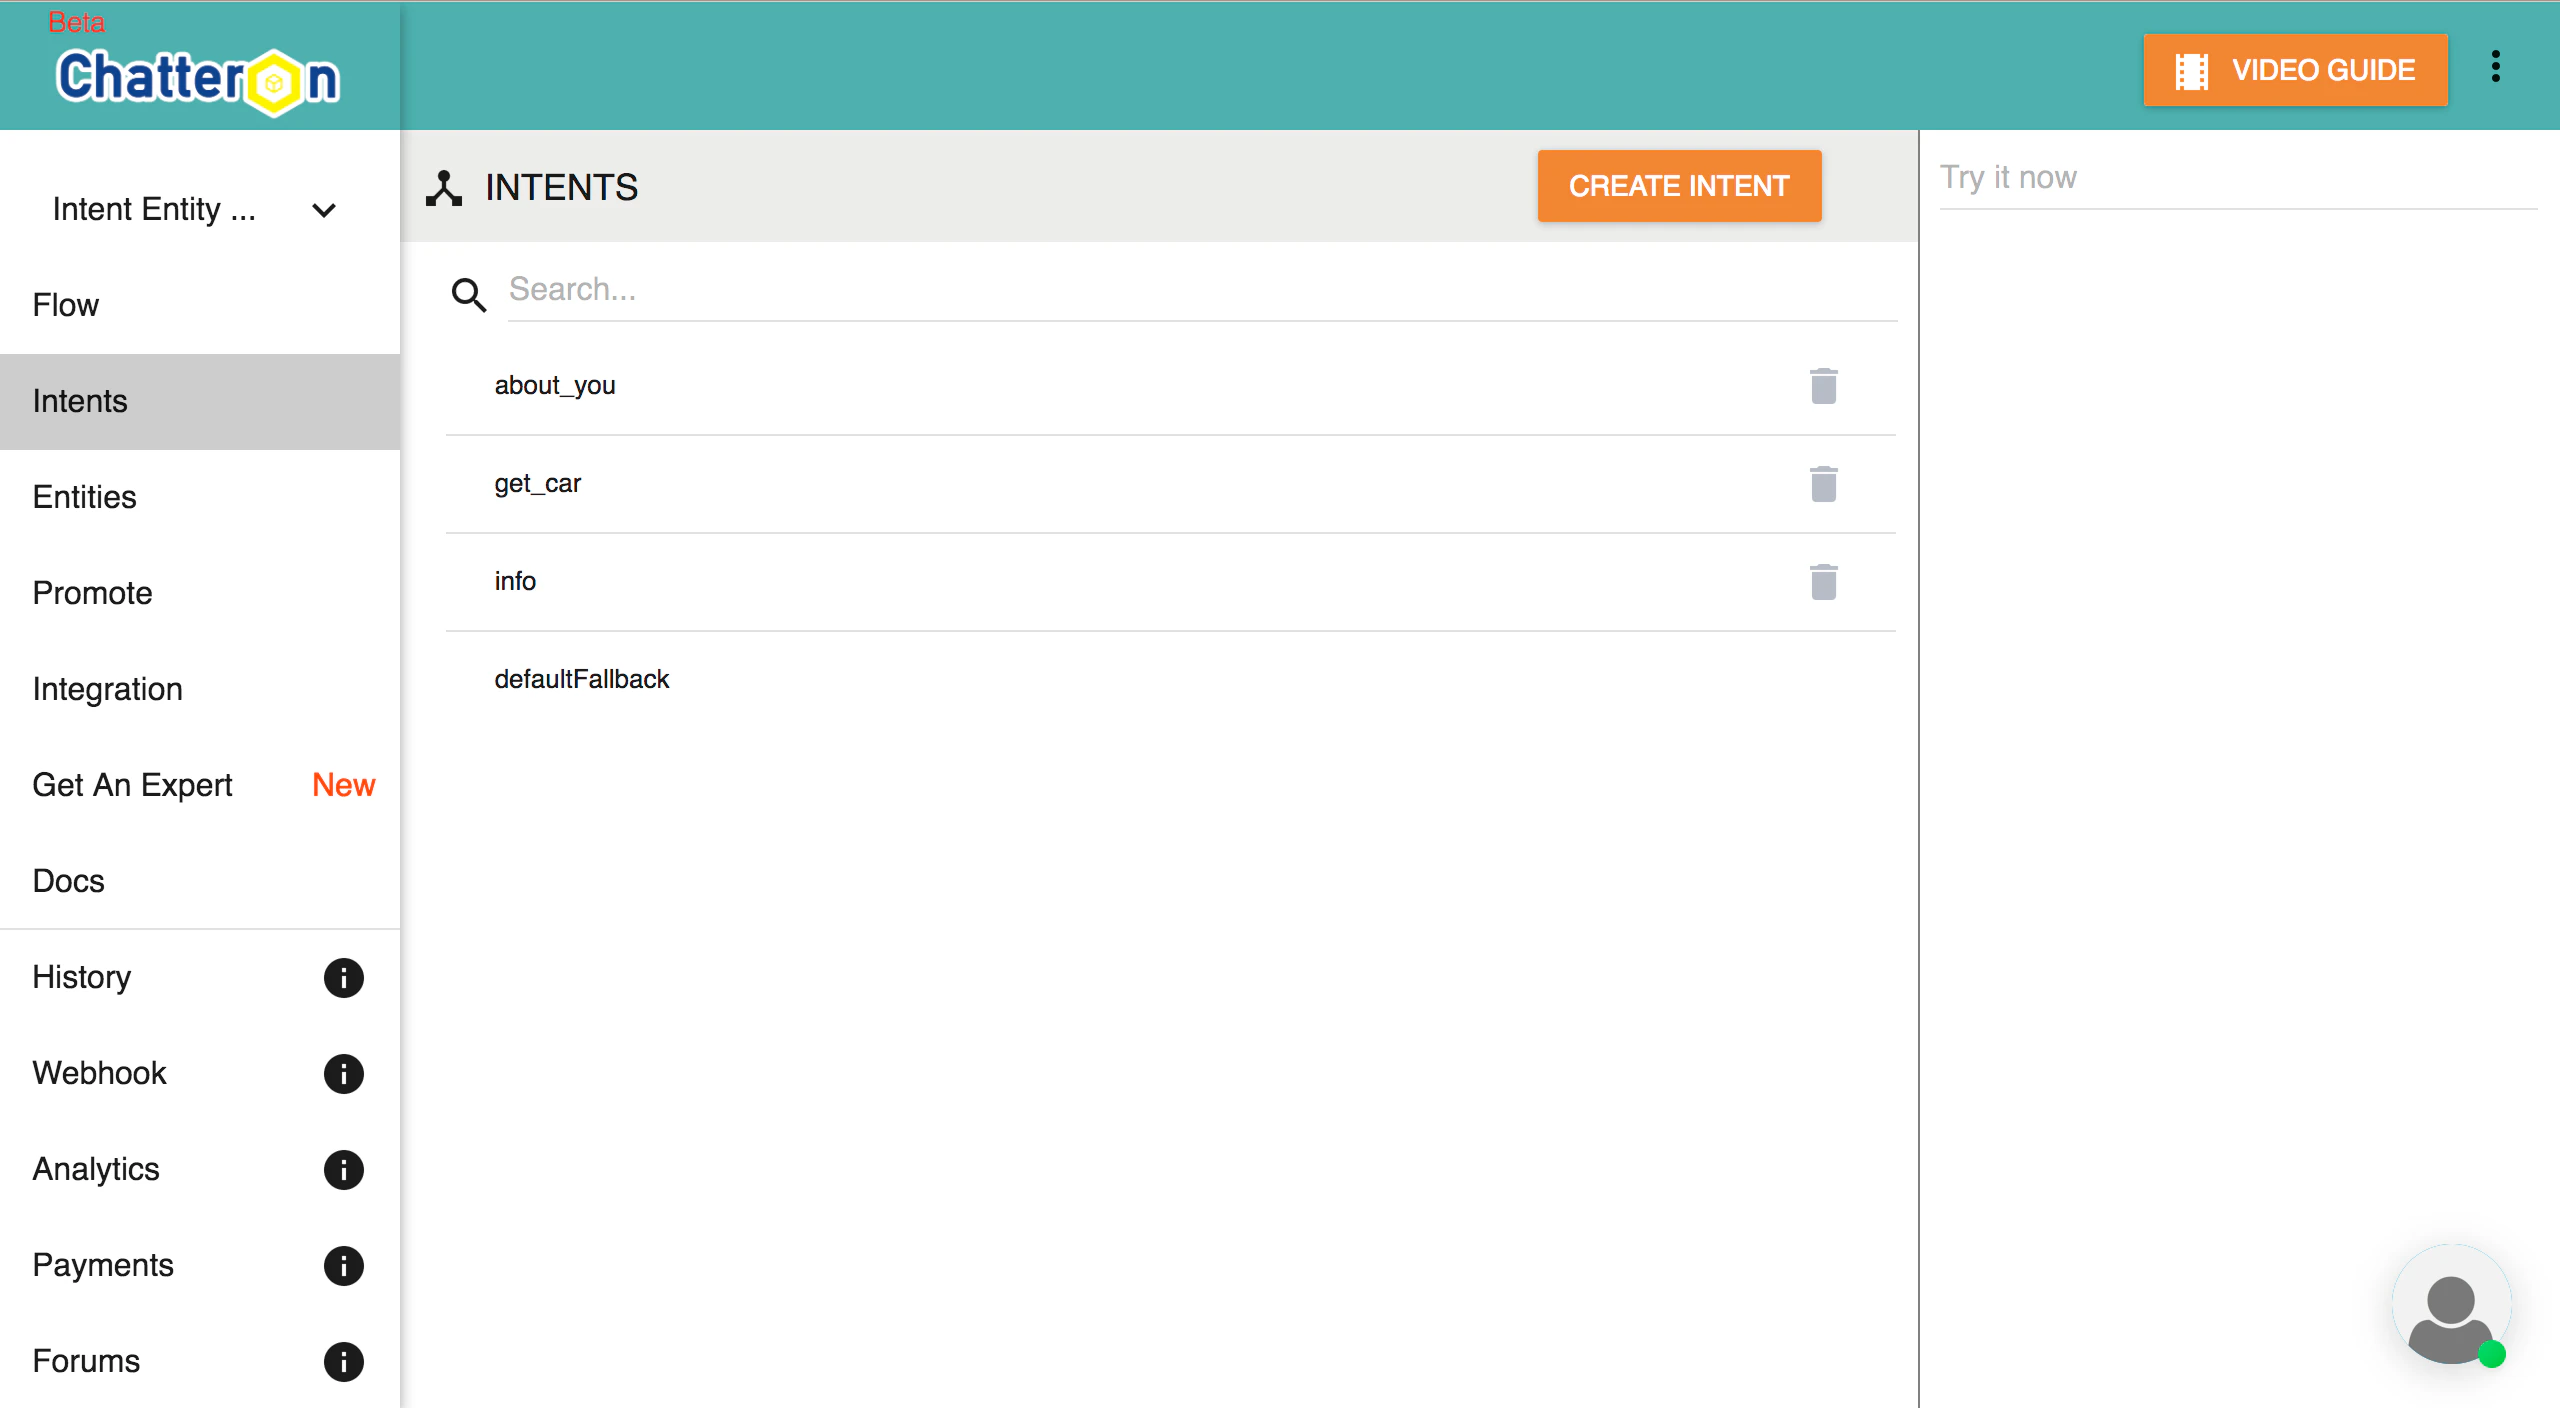Click the info icon next to Payments

click(x=343, y=1265)
